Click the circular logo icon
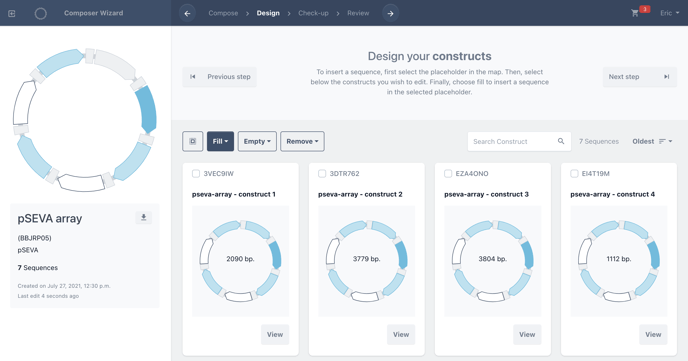Screen dimensions: 688x361 click(41, 13)
